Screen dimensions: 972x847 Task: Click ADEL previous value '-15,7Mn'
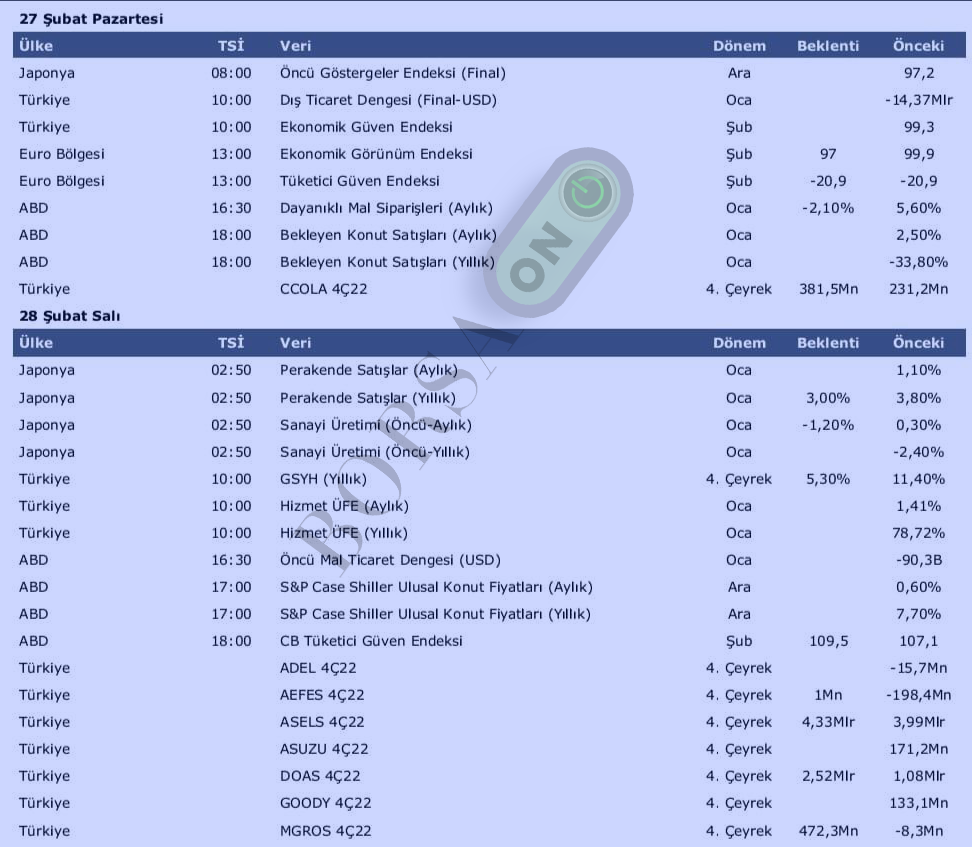(x=919, y=668)
